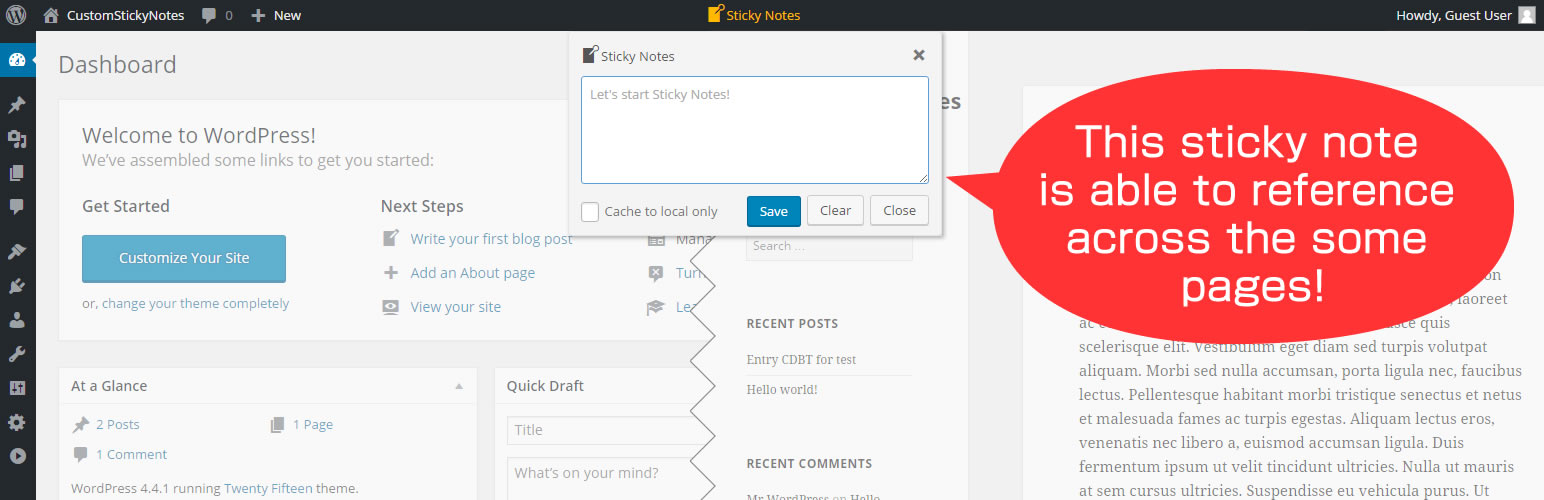Click the Welcome to WordPress! heading
Image resolution: width=1544 pixels, height=500 pixels.
tap(199, 135)
